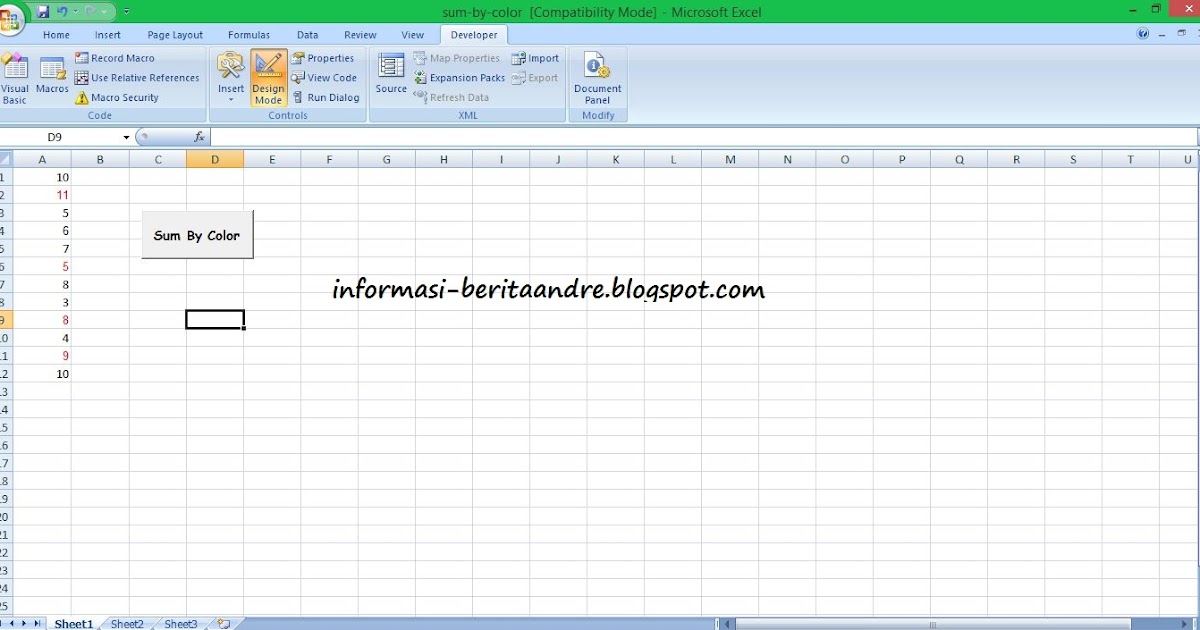The image size is (1200, 630).
Task: Switch to the Insert ribbon tab
Action: click(x=108, y=35)
